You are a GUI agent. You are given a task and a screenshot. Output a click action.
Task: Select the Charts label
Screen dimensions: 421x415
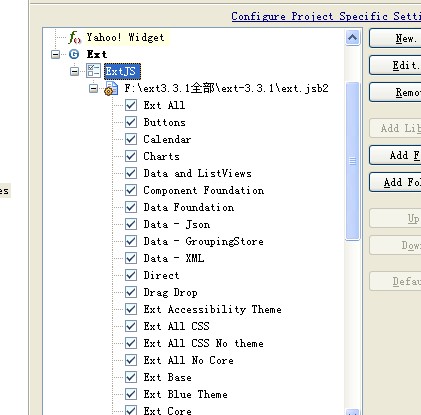click(x=162, y=156)
